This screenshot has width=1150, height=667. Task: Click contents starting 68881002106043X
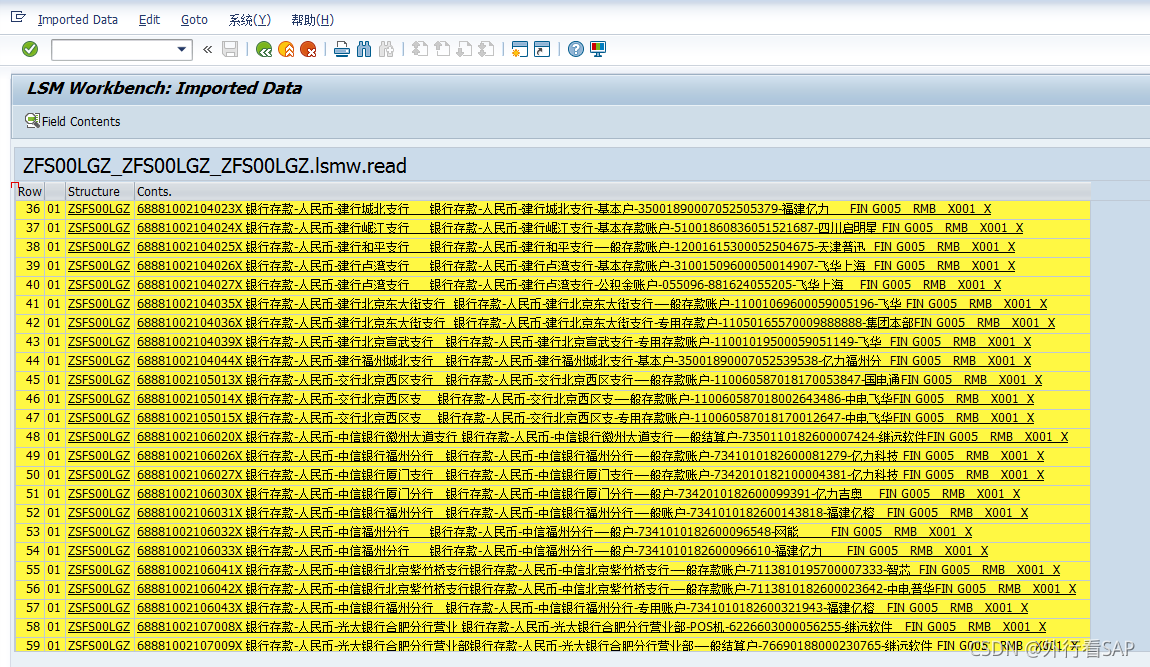[x=583, y=608]
